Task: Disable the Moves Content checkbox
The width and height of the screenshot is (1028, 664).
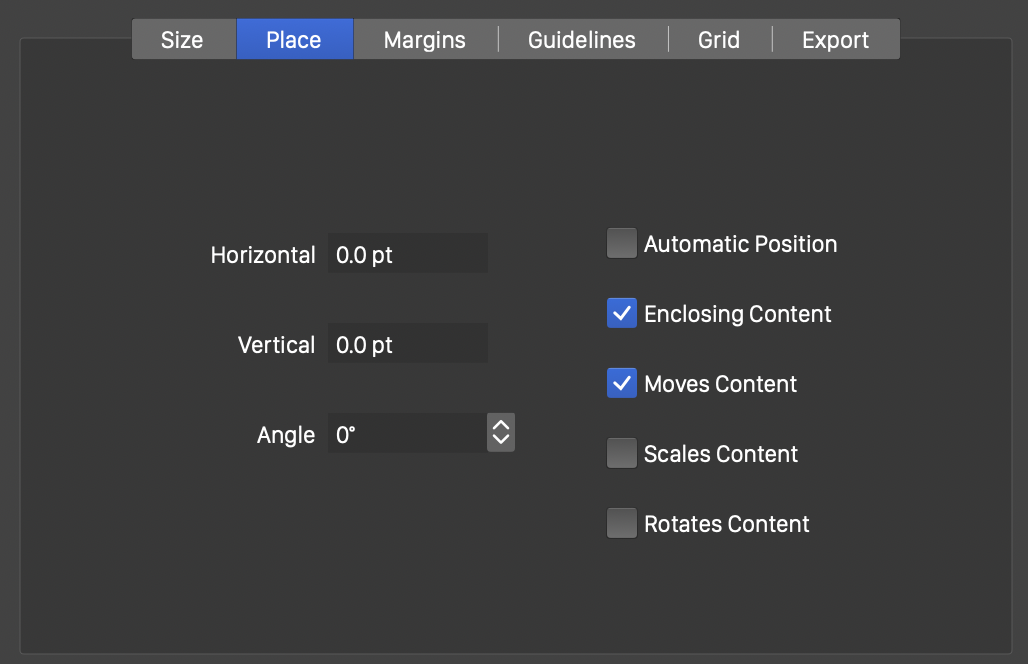Action: point(622,383)
